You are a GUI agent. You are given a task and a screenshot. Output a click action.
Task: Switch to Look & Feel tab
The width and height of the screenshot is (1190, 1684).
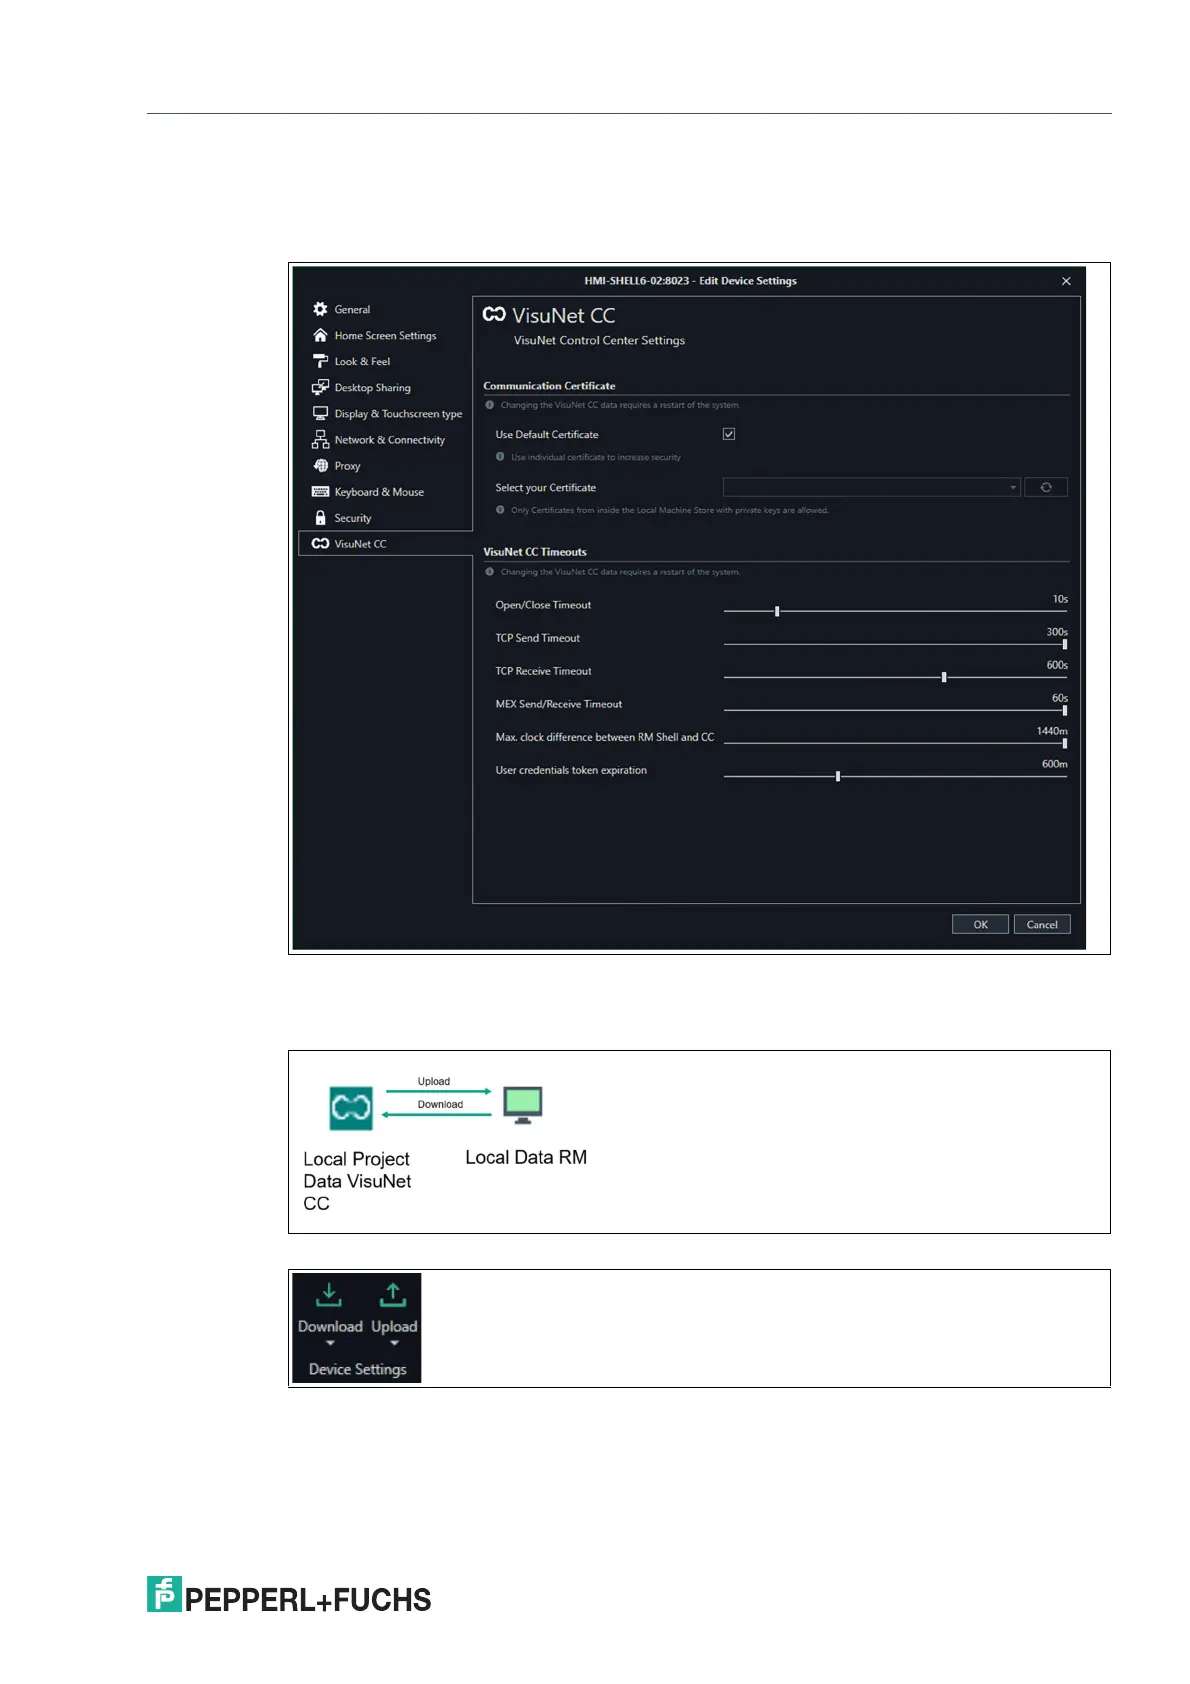coord(385,361)
